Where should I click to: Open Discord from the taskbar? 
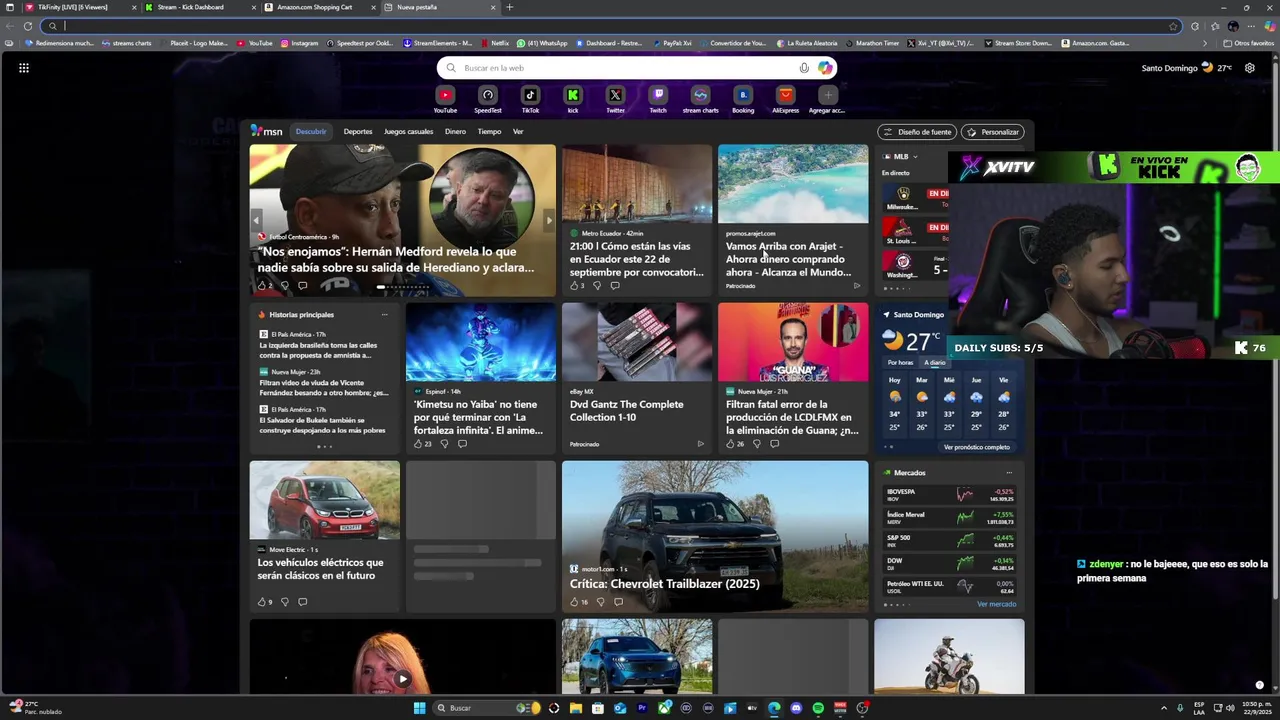point(796,708)
